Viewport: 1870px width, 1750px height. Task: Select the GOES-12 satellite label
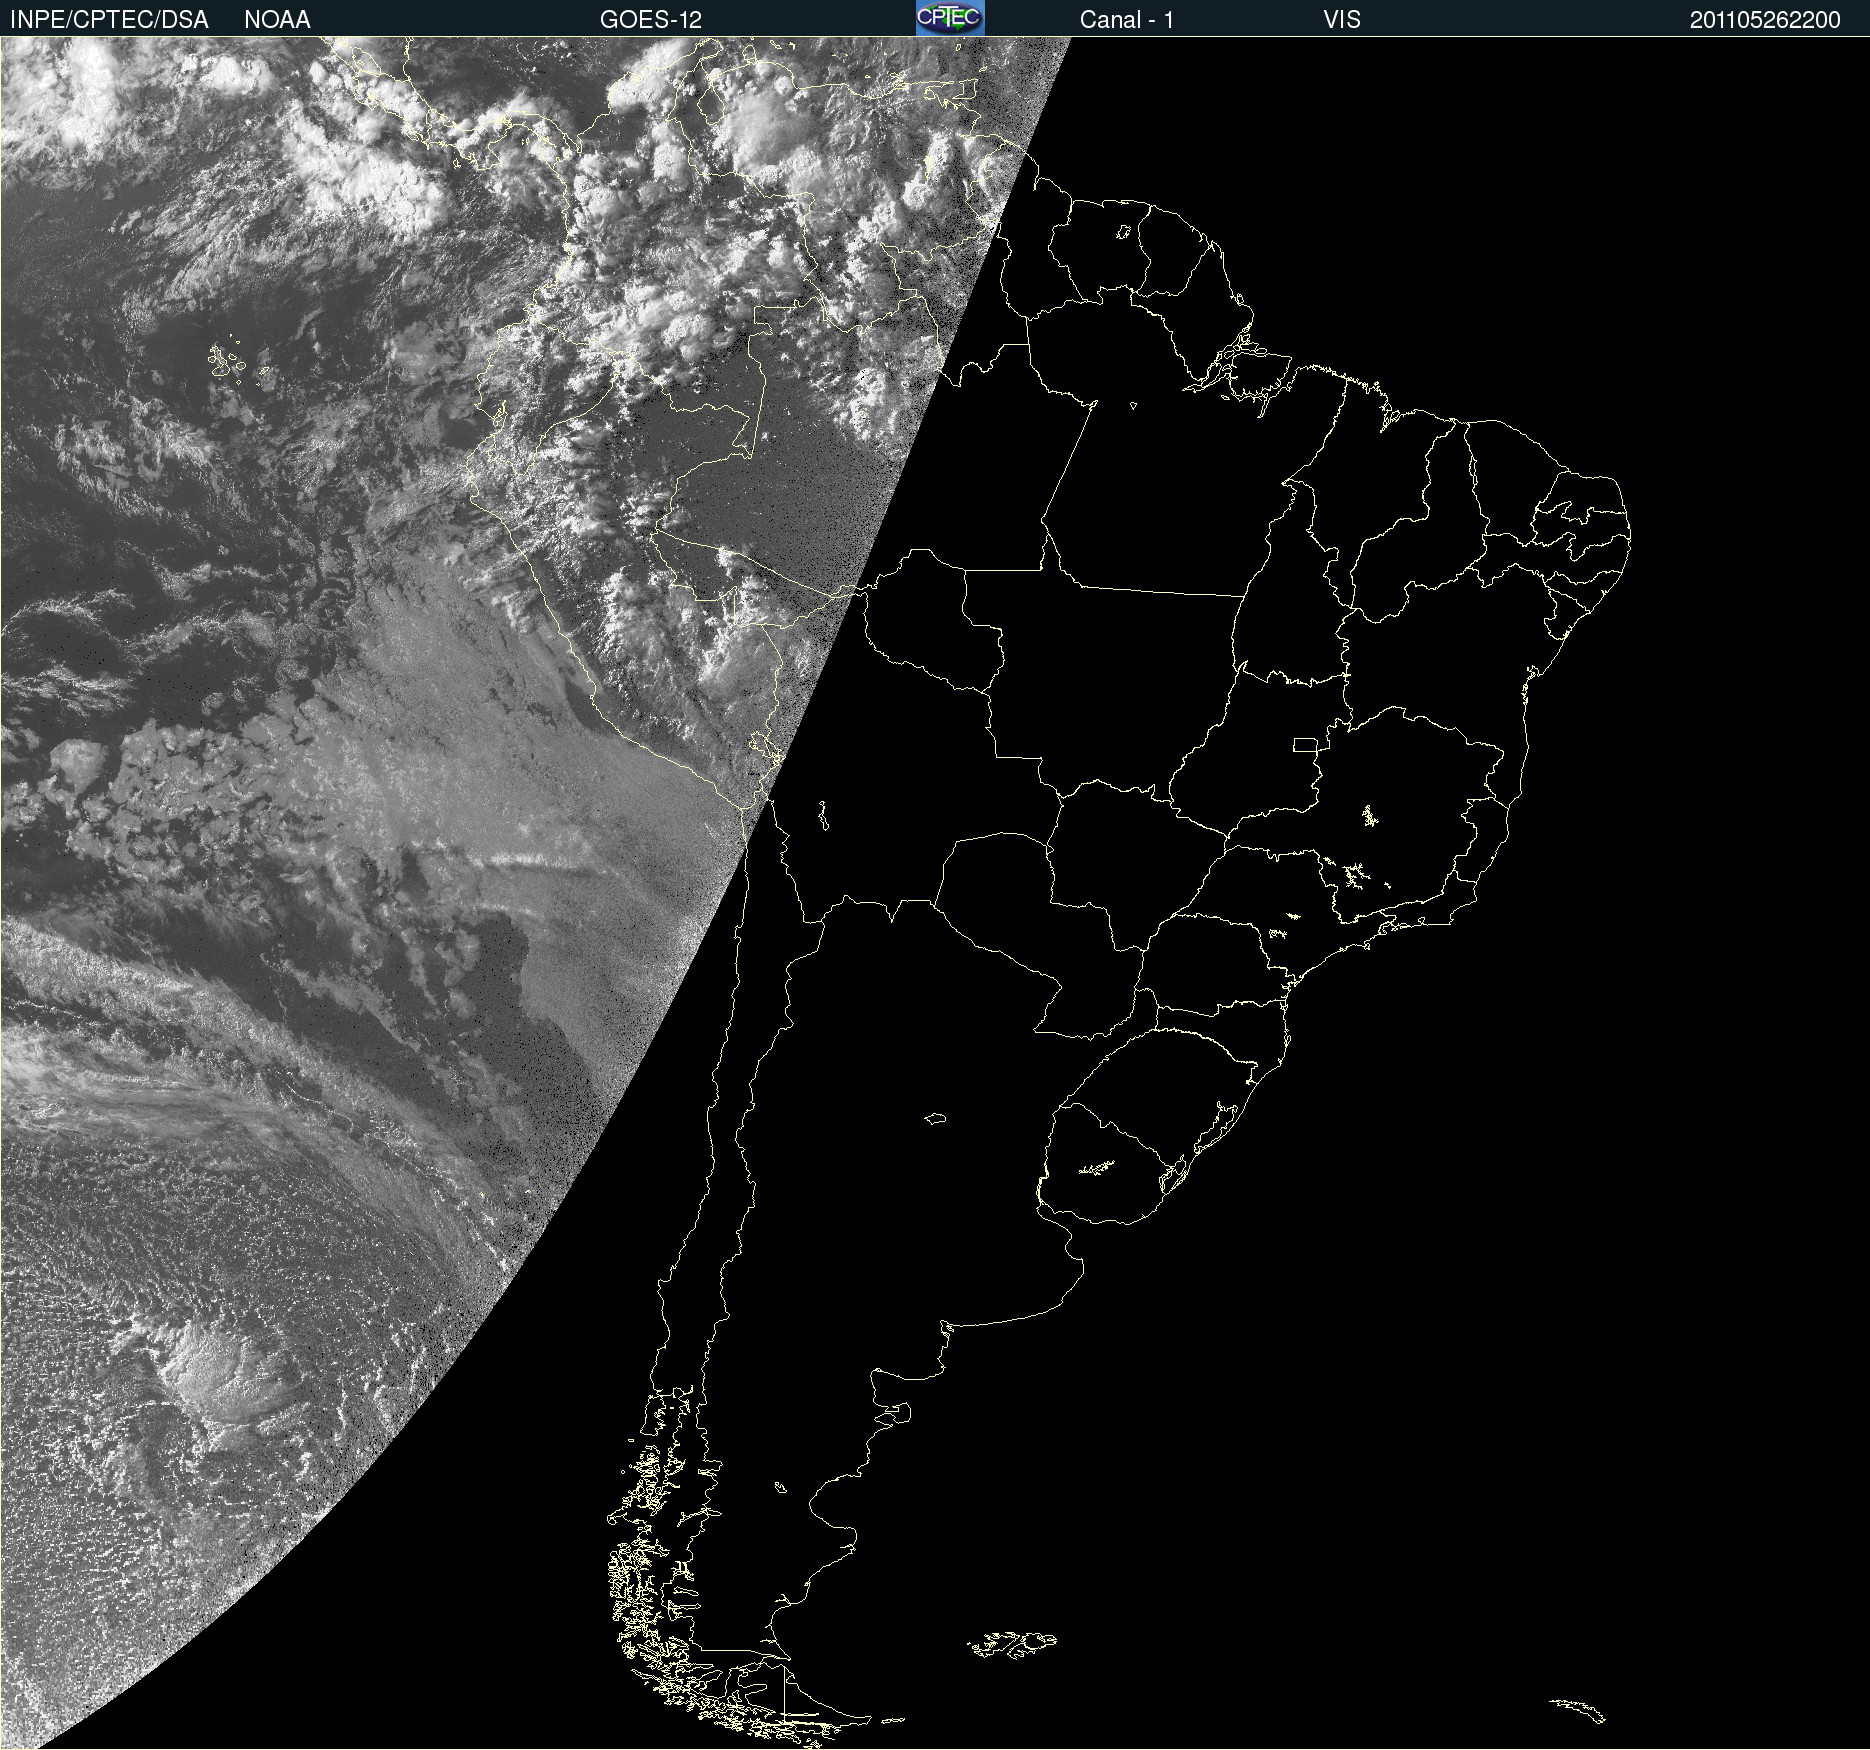pyautogui.click(x=651, y=20)
